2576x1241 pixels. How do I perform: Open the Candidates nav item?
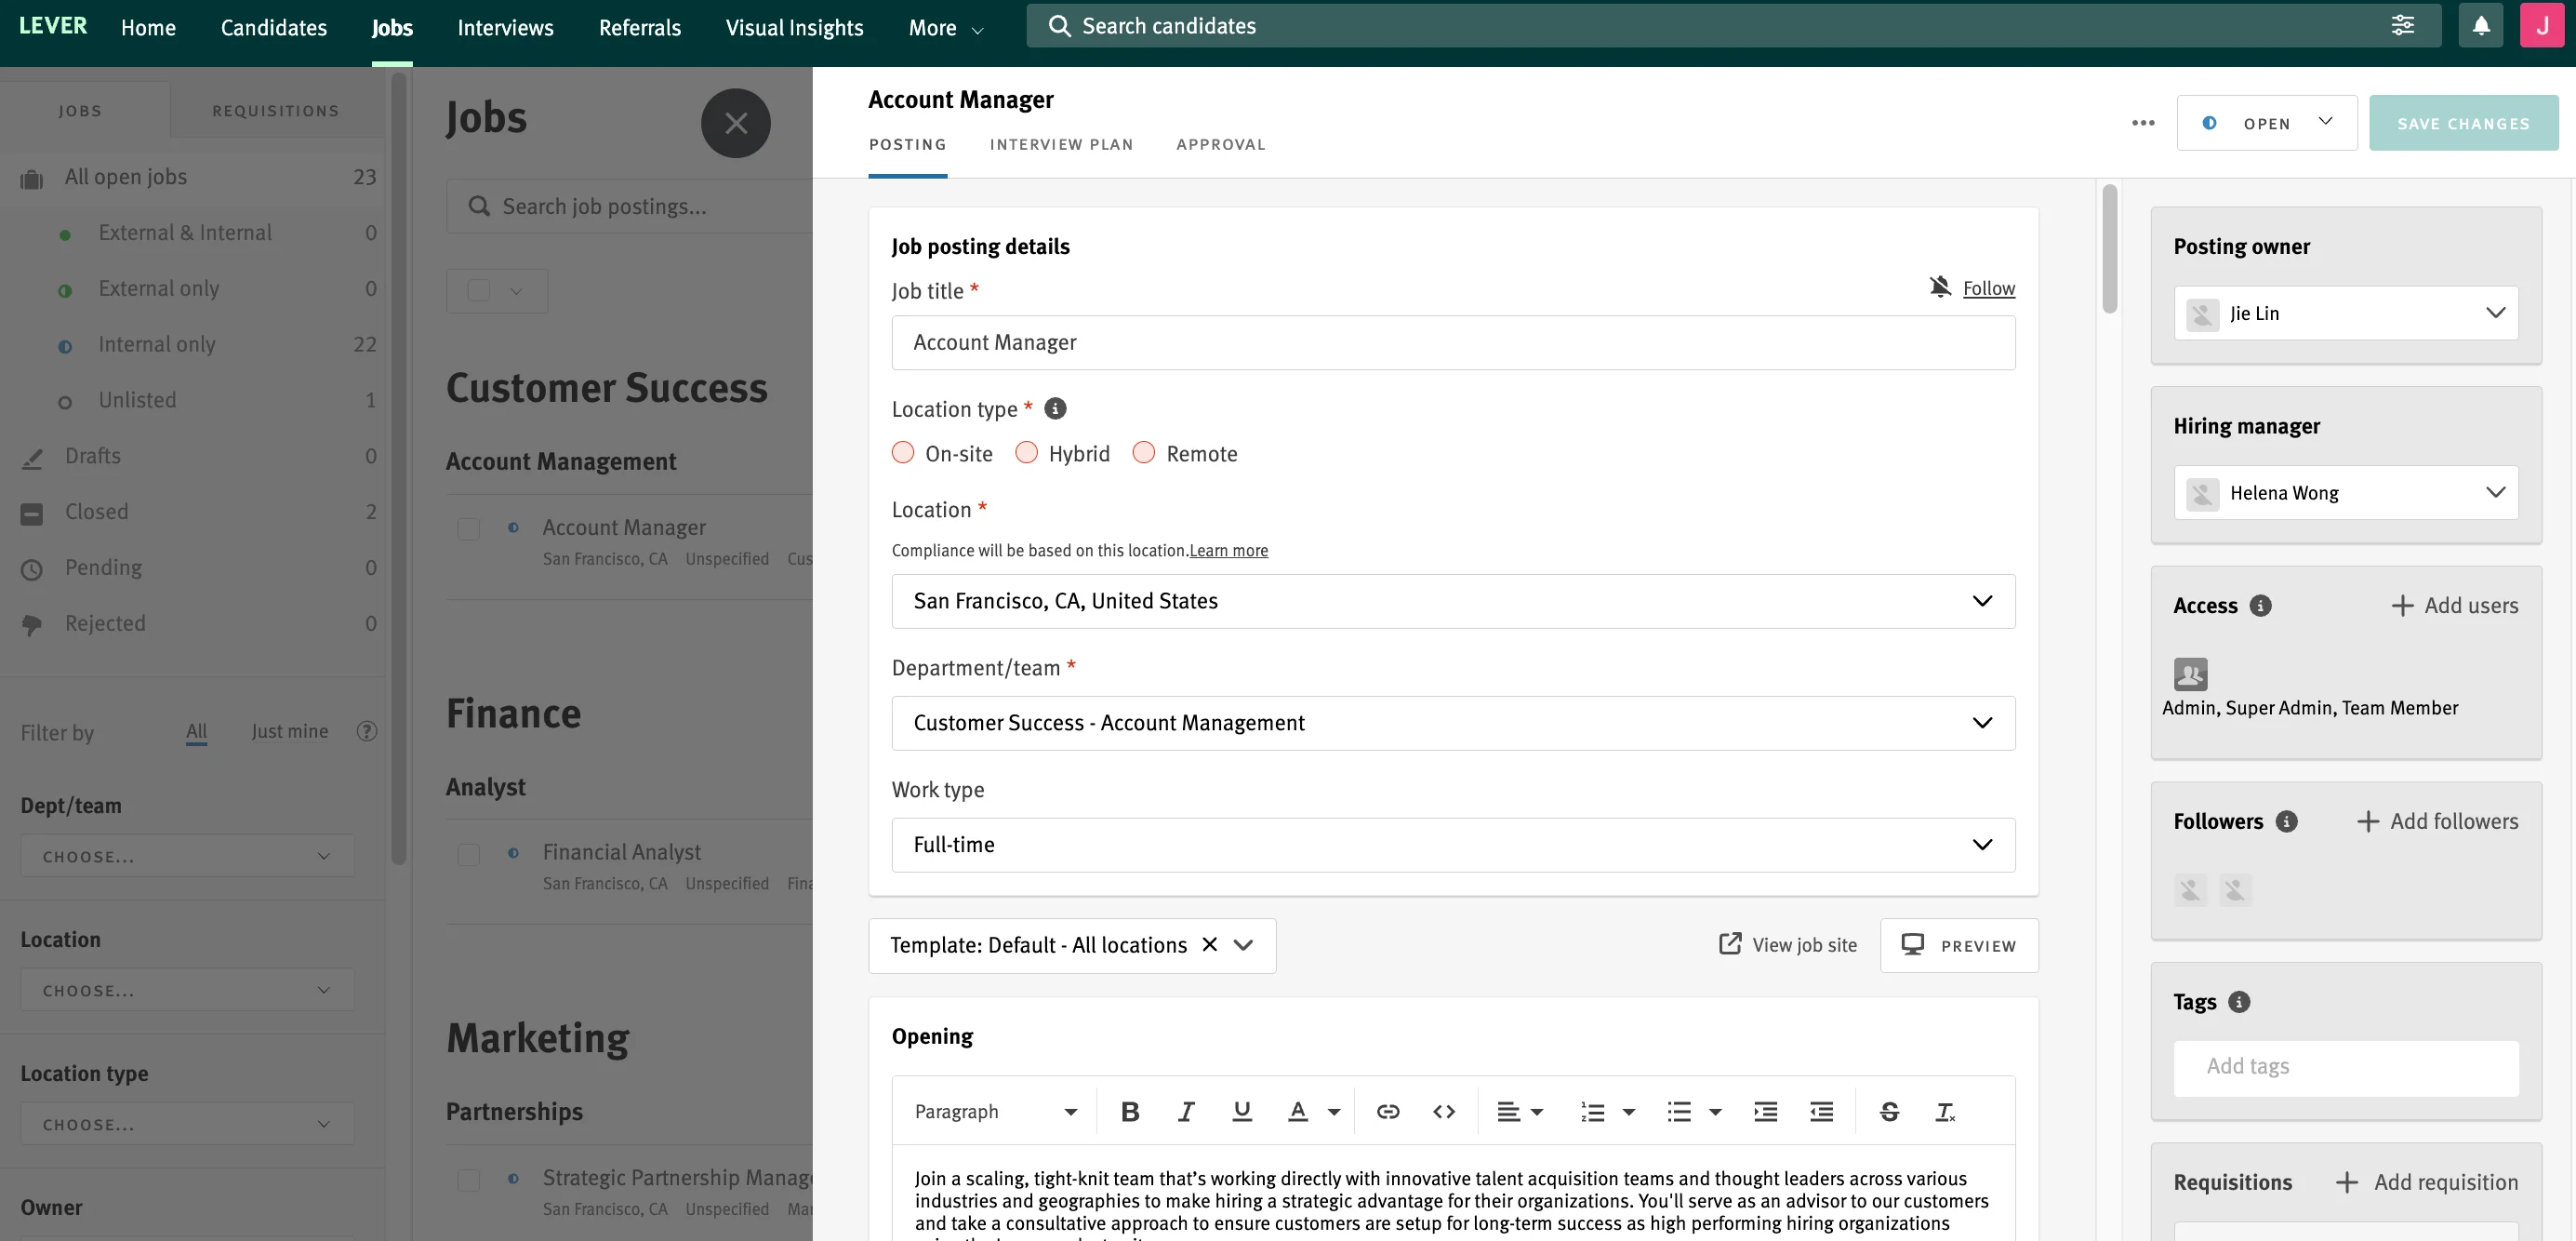pyautogui.click(x=274, y=28)
